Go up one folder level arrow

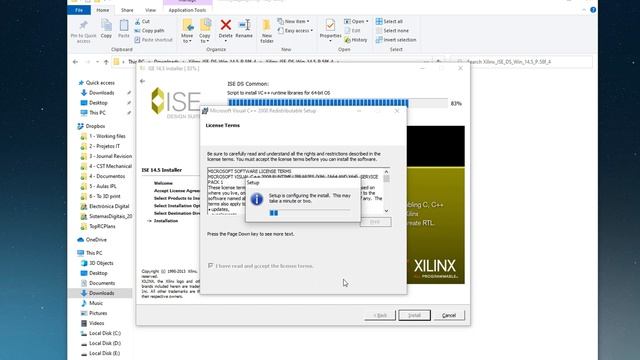(x=106, y=62)
